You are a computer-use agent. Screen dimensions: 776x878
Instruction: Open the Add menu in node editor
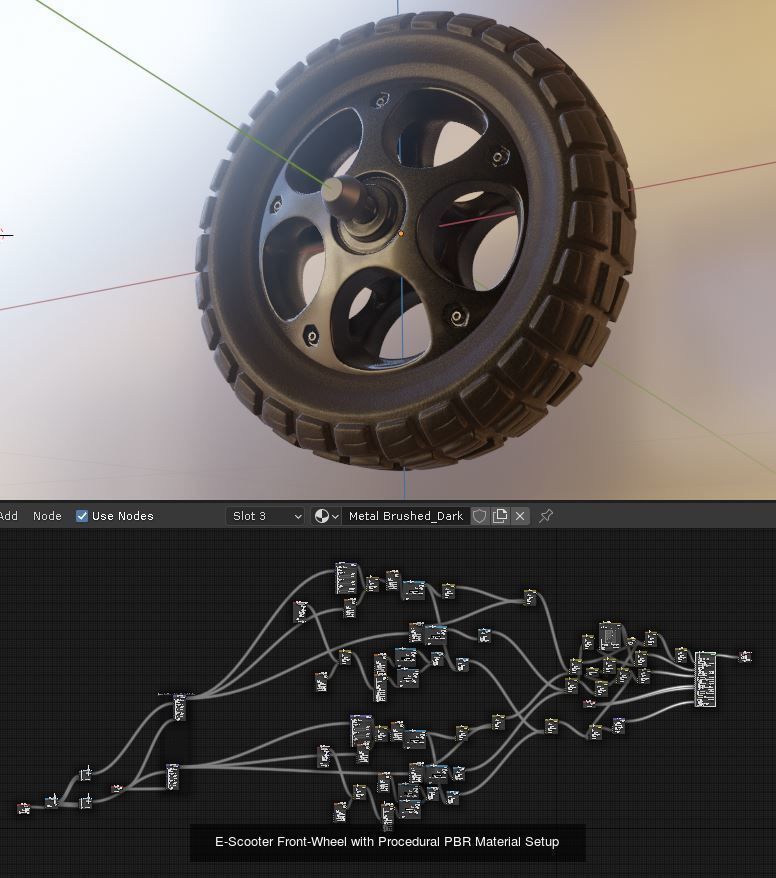pos(8,516)
